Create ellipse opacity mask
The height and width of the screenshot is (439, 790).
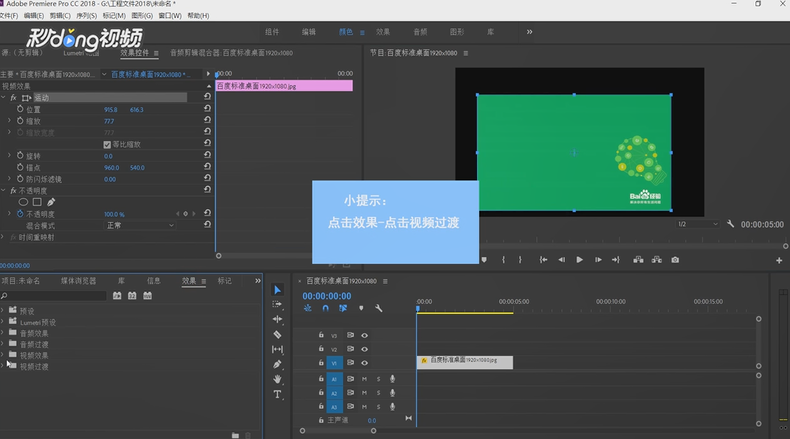tap(23, 202)
